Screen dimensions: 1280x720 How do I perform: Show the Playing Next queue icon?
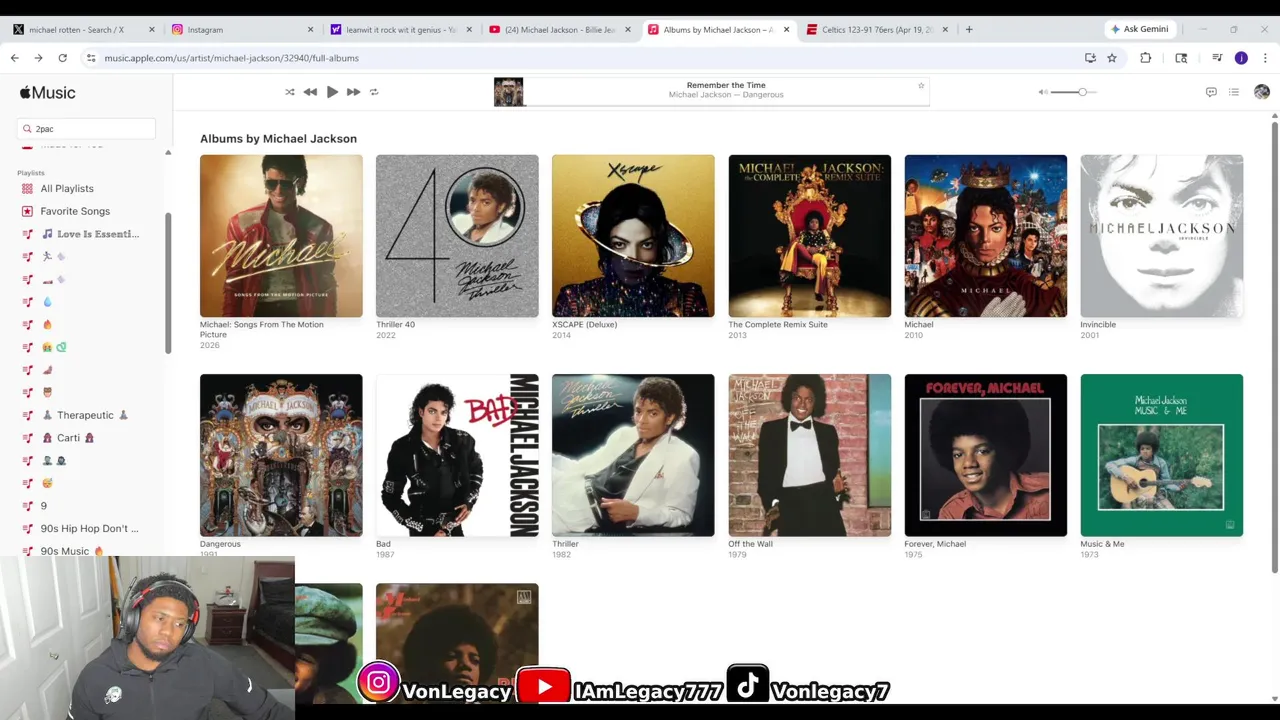point(1234,92)
